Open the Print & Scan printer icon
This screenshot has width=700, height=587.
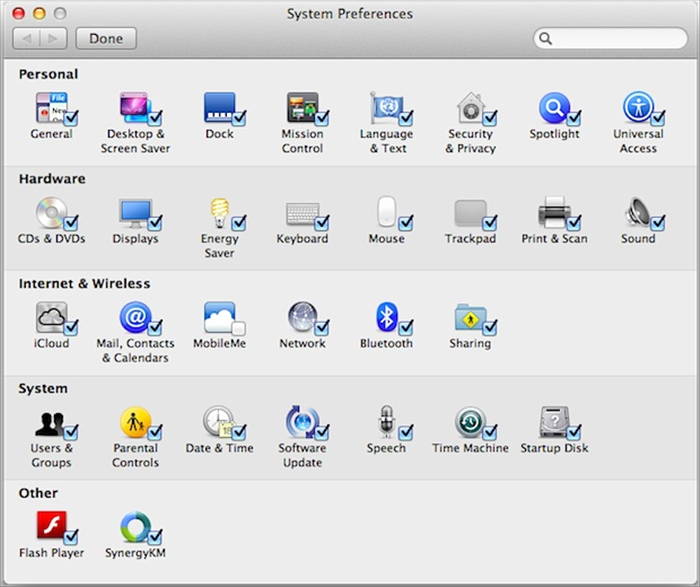(x=554, y=212)
